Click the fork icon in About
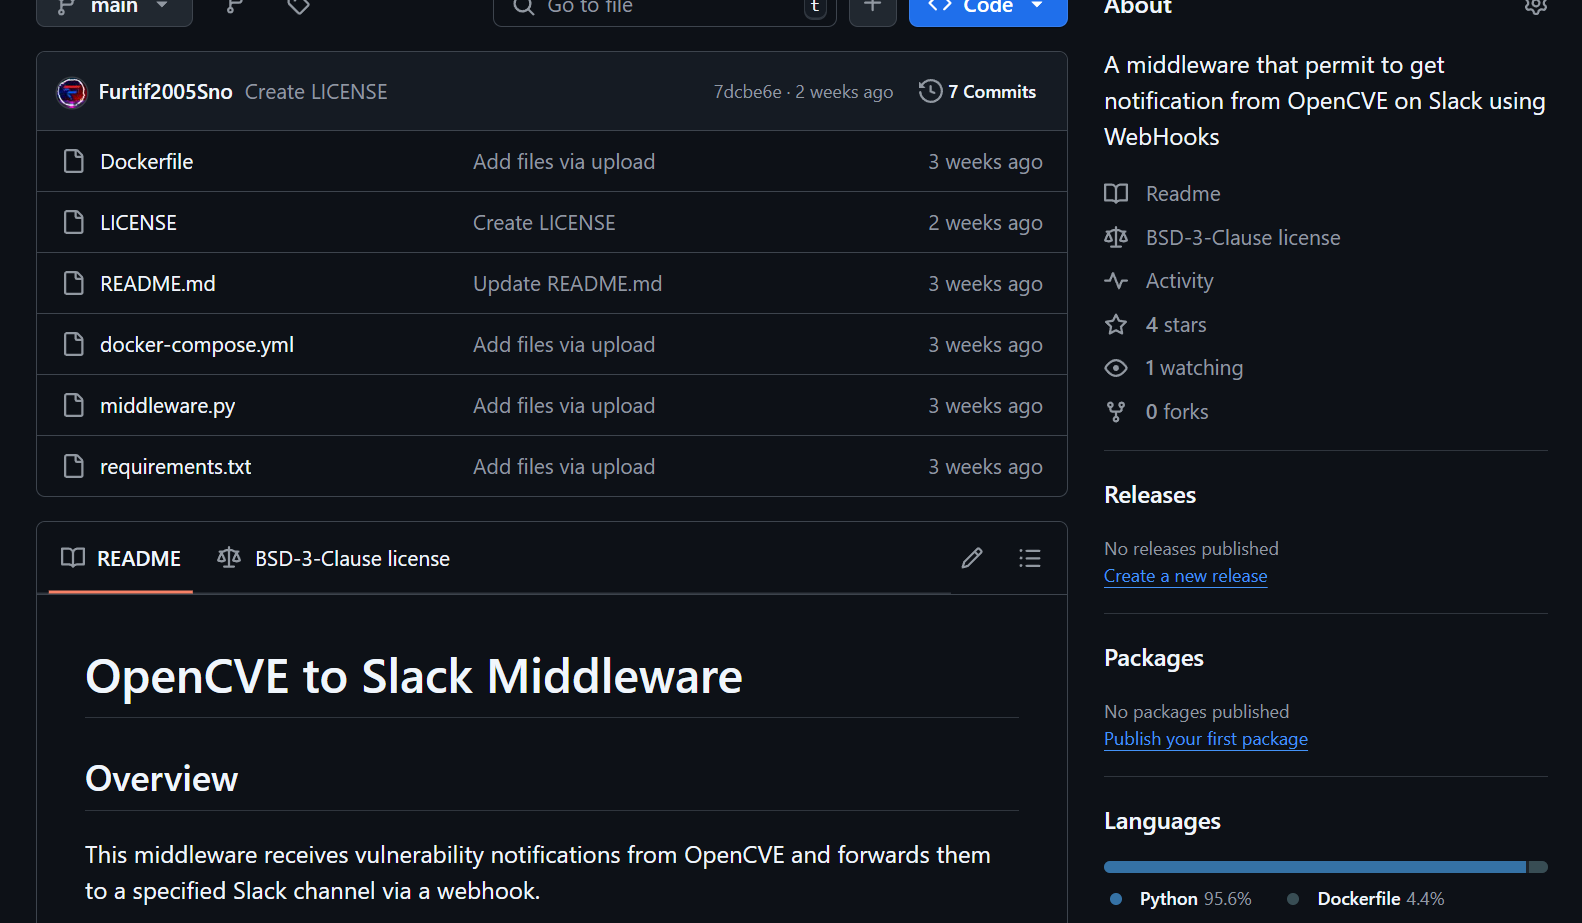Viewport: 1582px width, 923px height. [1116, 411]
